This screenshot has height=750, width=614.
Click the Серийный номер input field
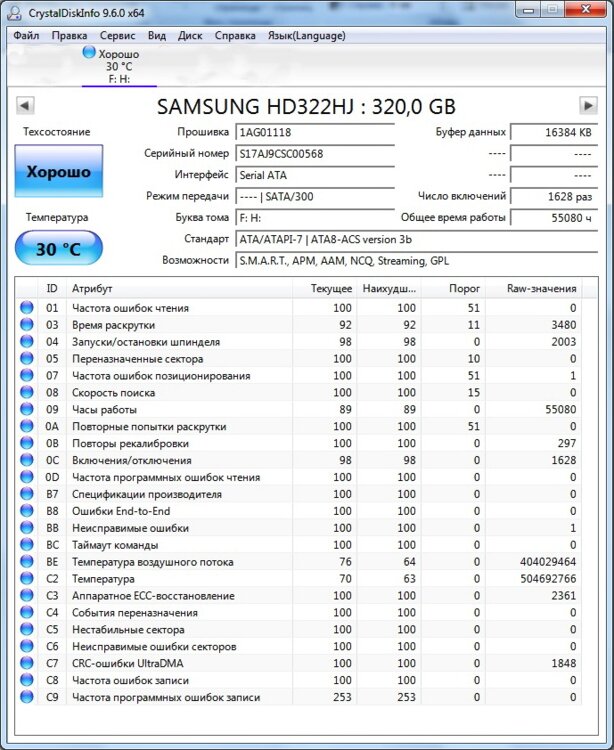click(314, 154)
